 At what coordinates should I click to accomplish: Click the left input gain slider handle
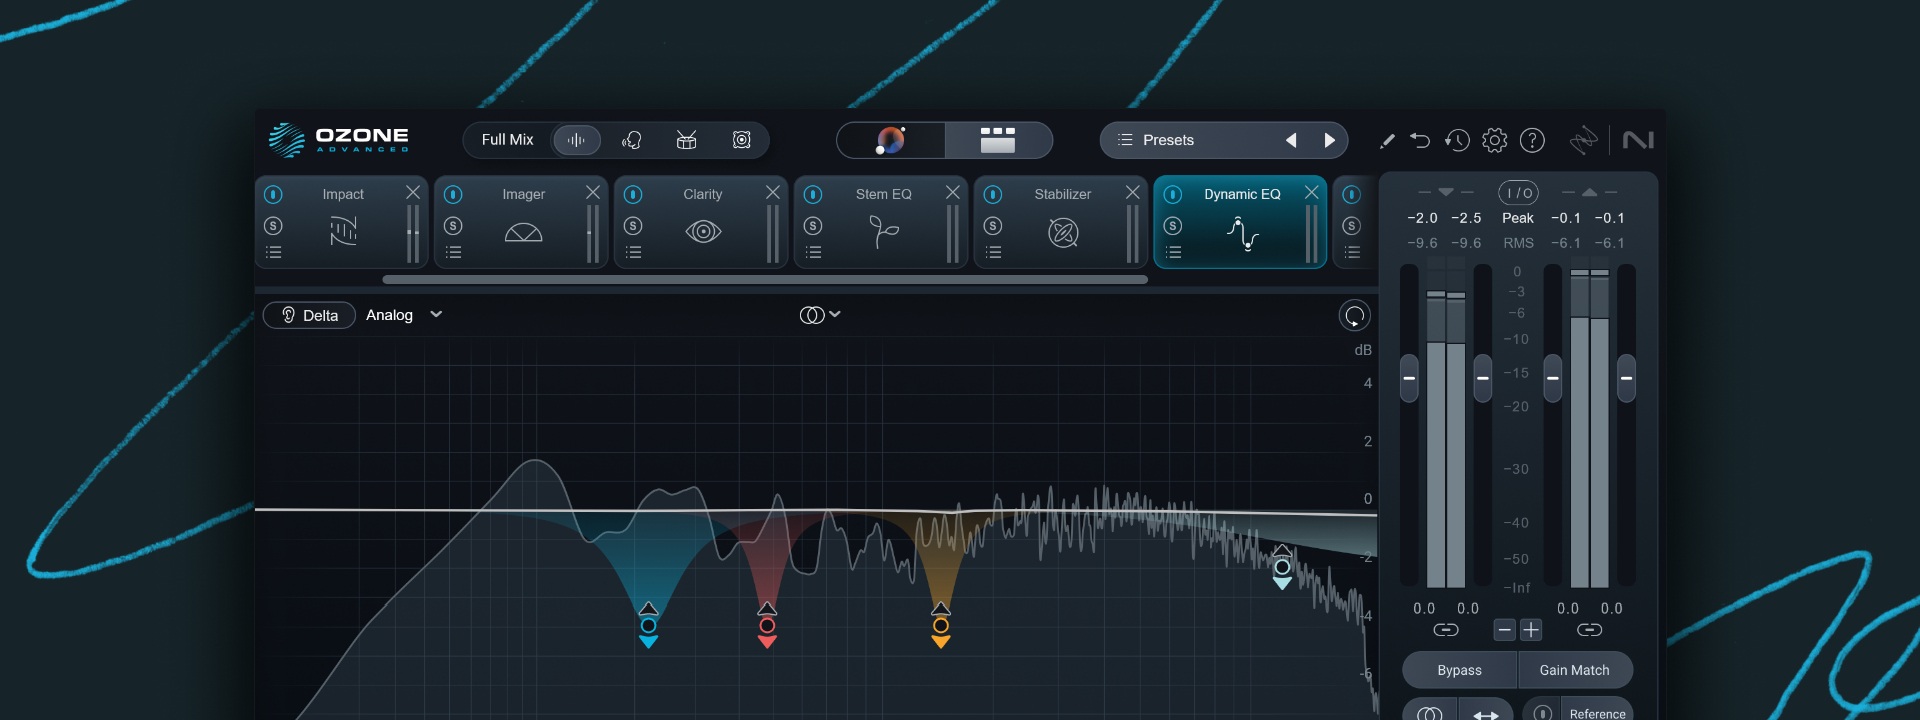coord(1409,378)
